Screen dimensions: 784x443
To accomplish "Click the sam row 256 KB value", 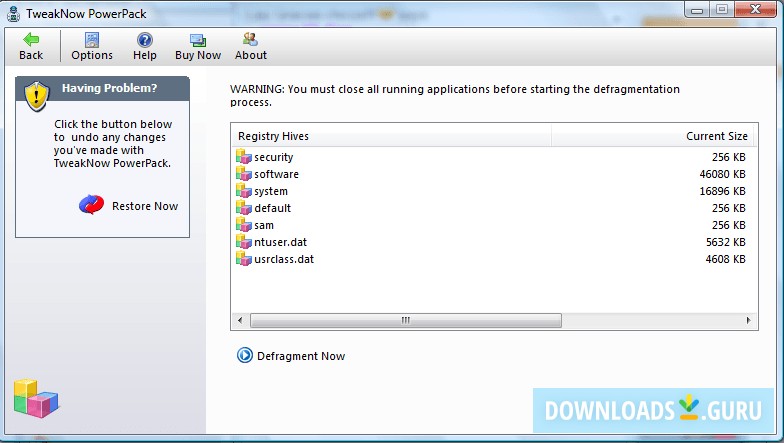I will (728, 225).
